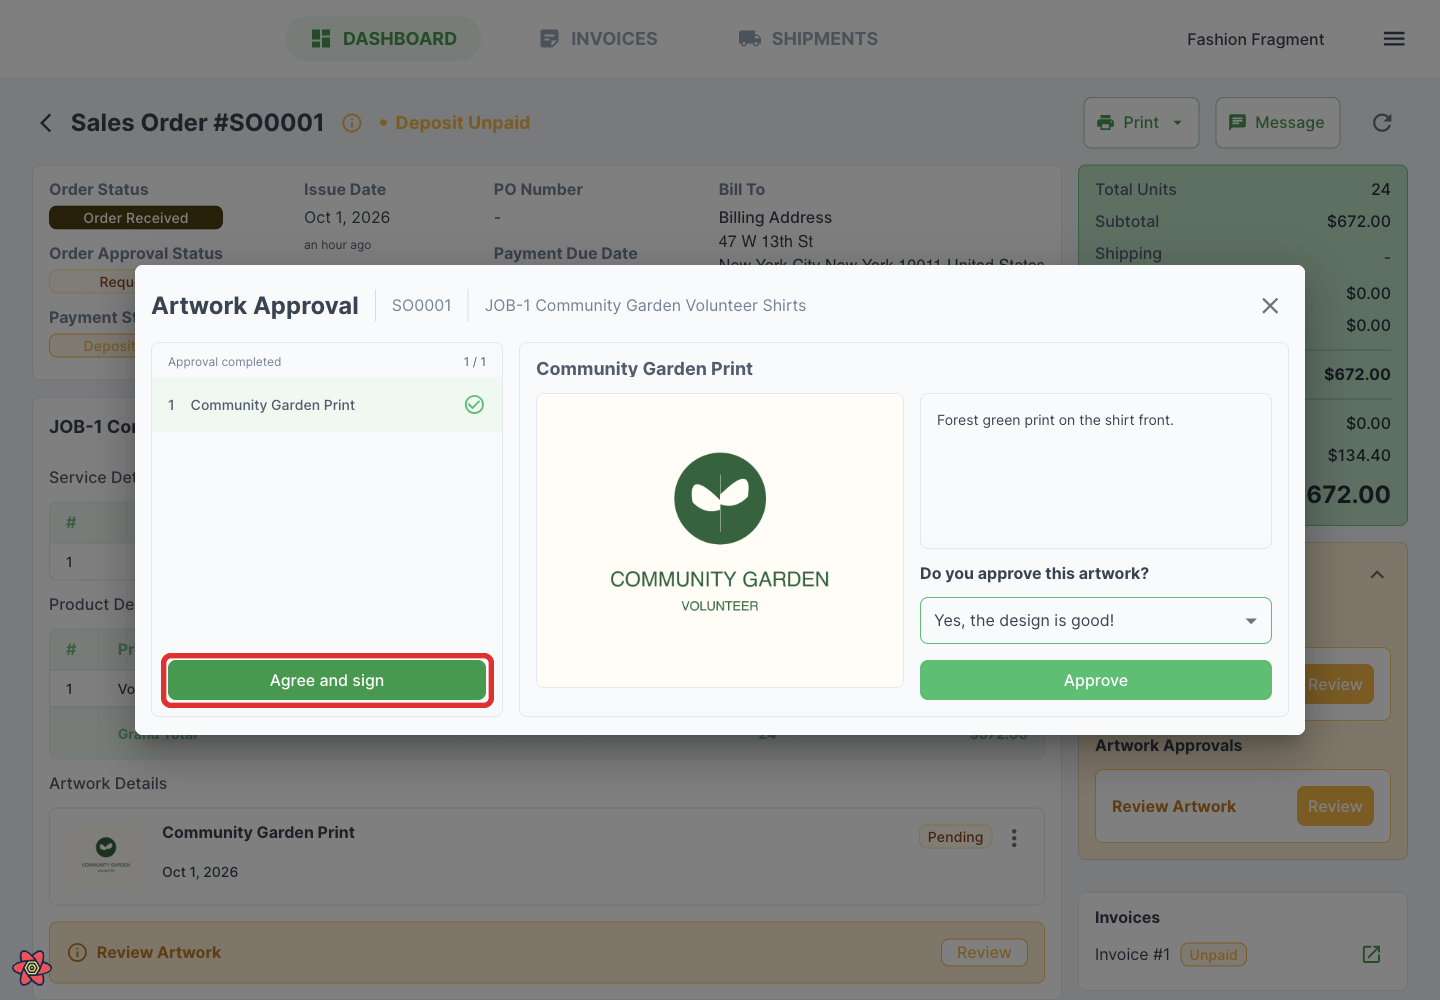Viewport: 1440px width, 1000px height.
Task: Click the Community Garden logo preview image
Action: (720, 541)
